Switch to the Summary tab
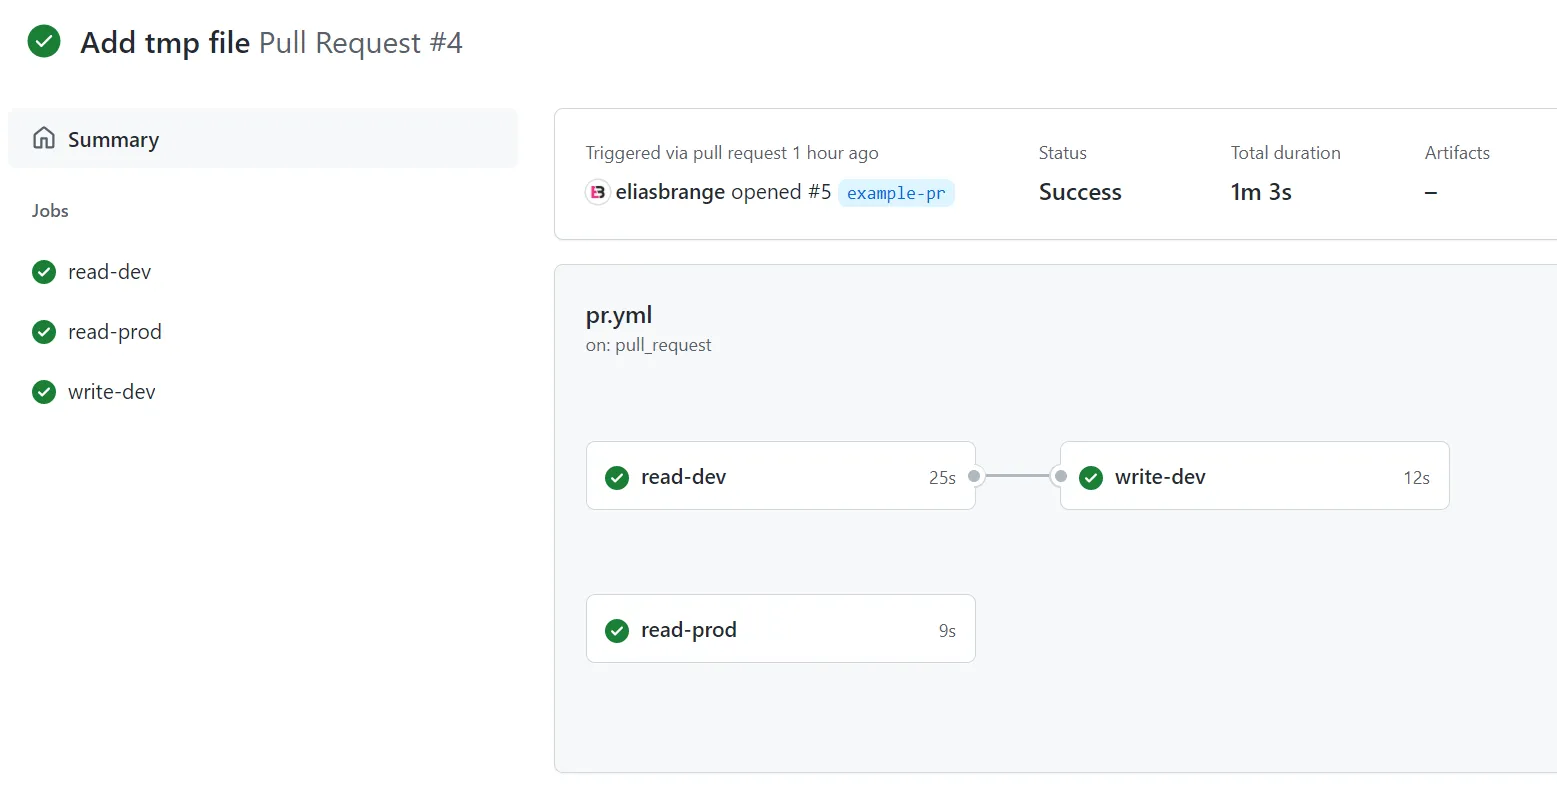The image size is (1557, 810). pyautogui.click(x=112, y=138)
